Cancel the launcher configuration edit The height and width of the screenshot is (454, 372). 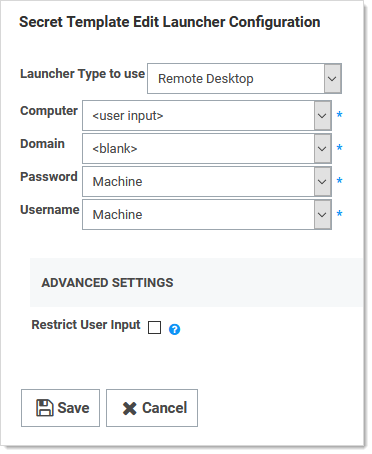(x=152, y=408)
